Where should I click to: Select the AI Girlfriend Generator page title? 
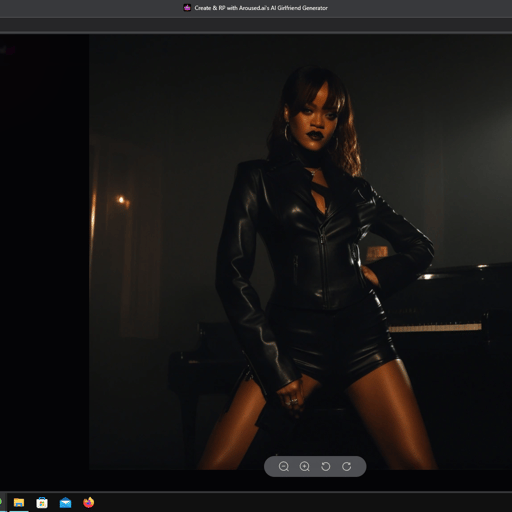click(x=261, y=8)
